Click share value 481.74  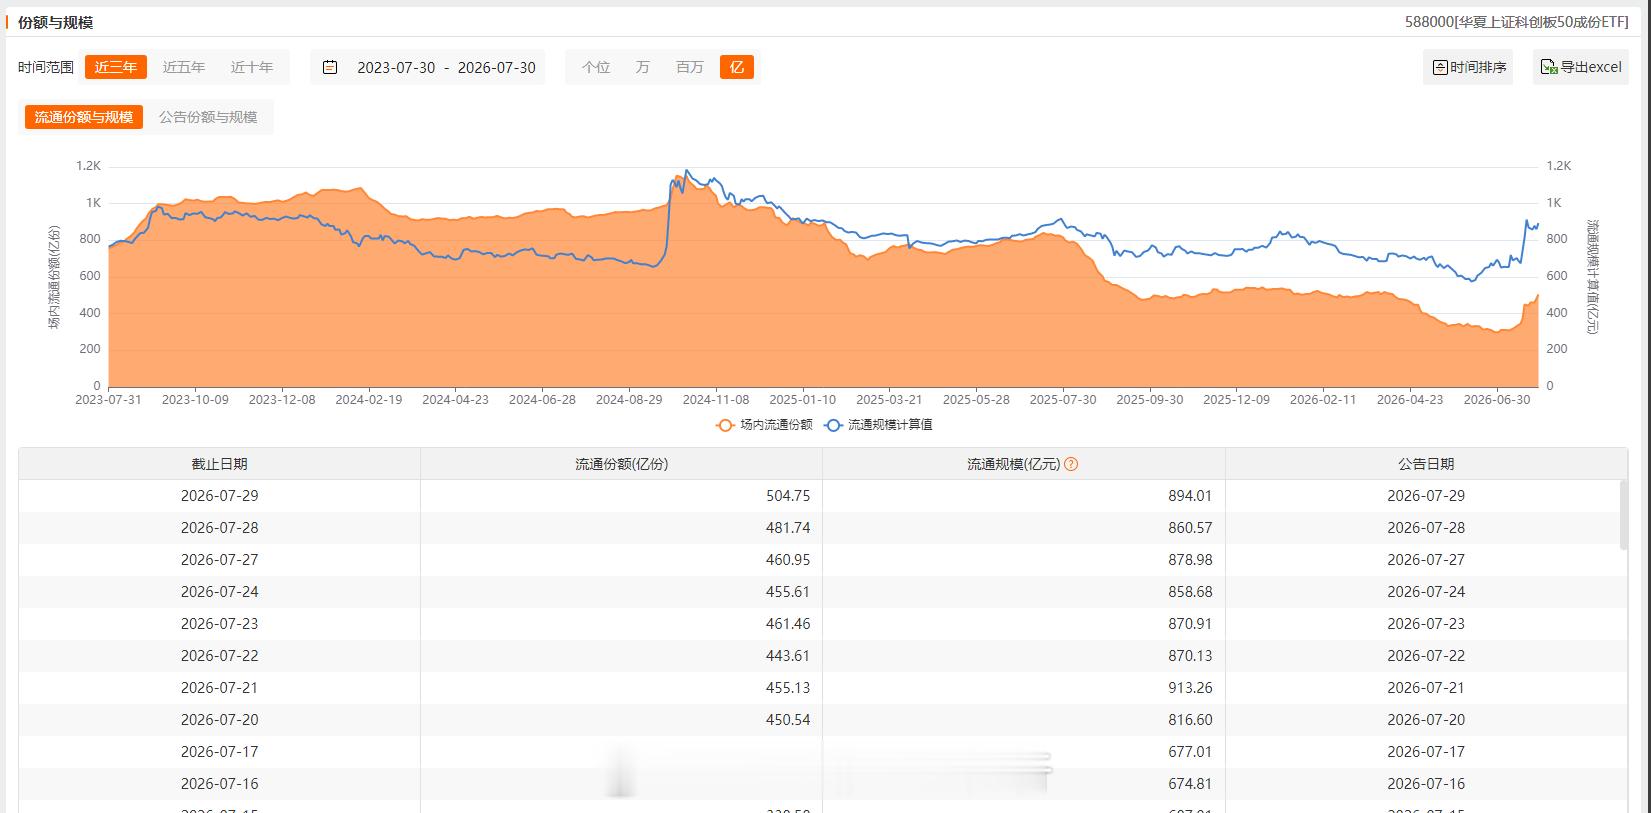[788, 528]
